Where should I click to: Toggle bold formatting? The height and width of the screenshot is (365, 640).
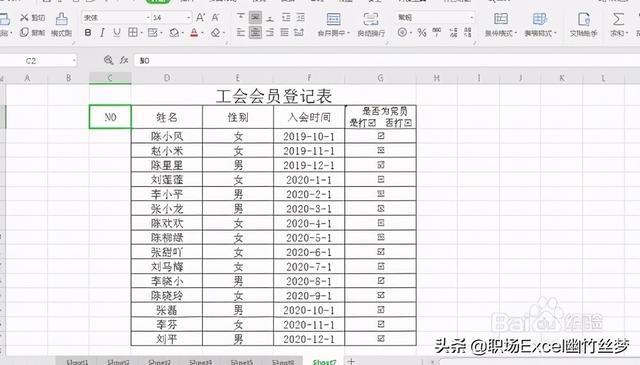[88, 33]
